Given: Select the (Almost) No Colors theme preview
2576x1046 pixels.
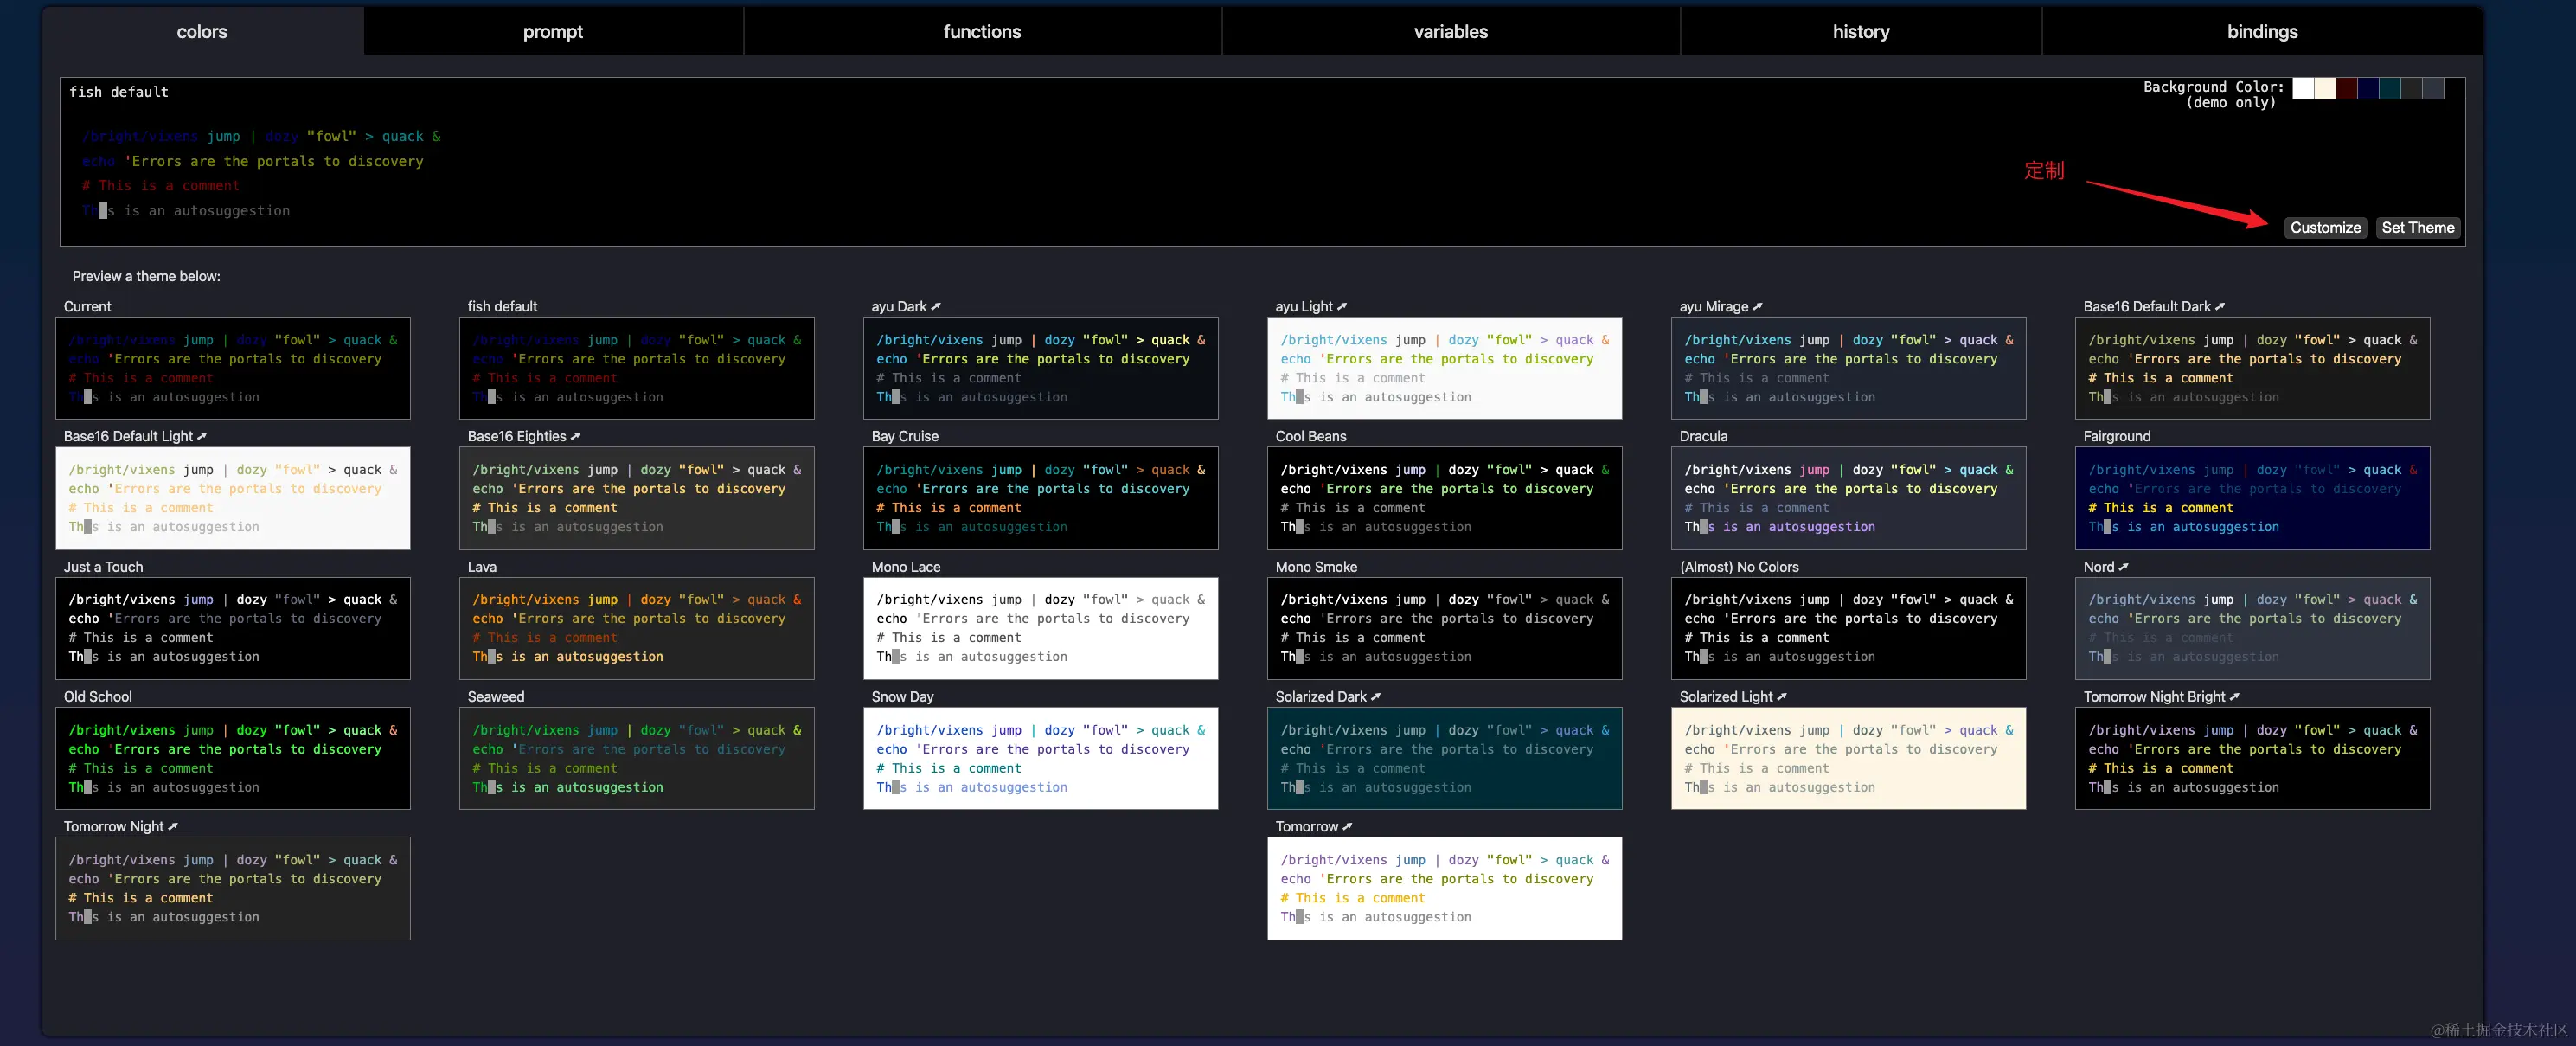Looking at the screenshot, I should pos(1849,628).
